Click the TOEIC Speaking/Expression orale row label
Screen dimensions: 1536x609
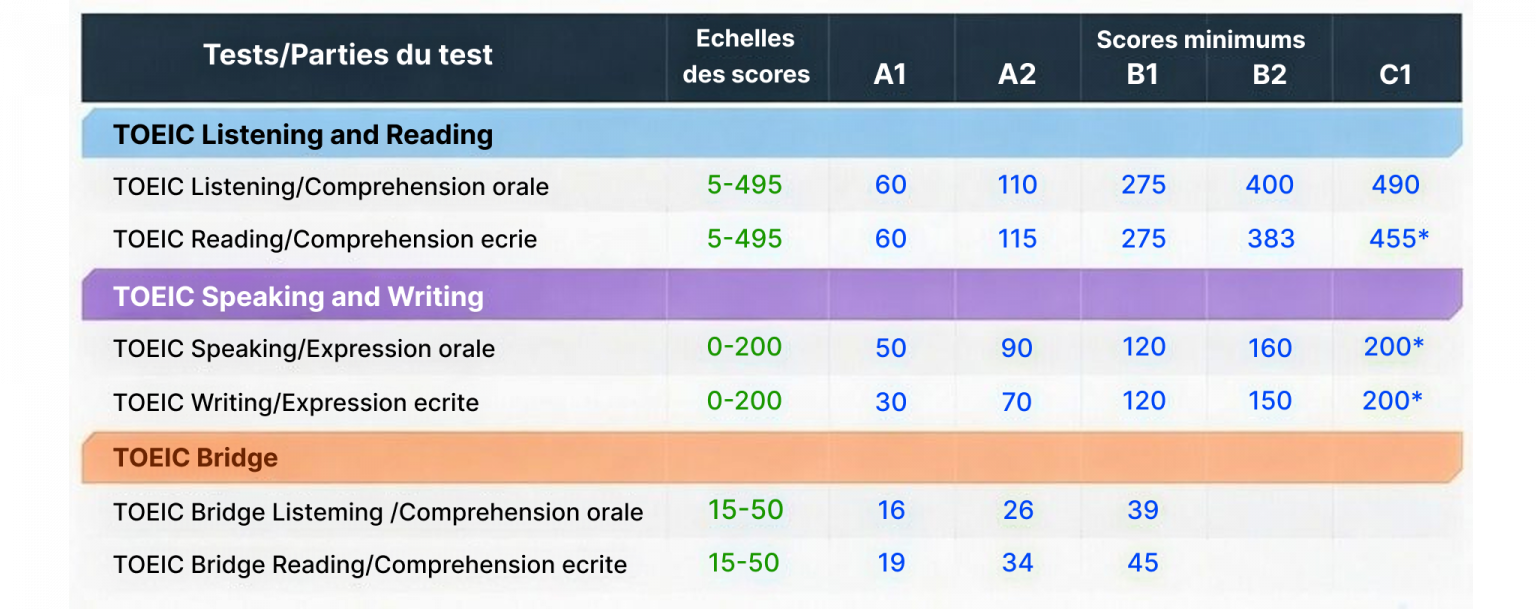point(304,349)
